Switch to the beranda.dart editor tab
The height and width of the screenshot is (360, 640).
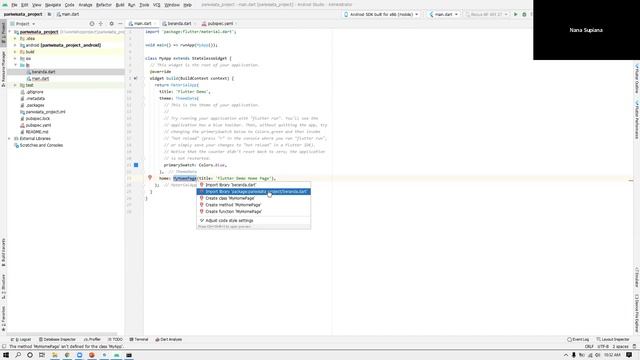point(179,24)
